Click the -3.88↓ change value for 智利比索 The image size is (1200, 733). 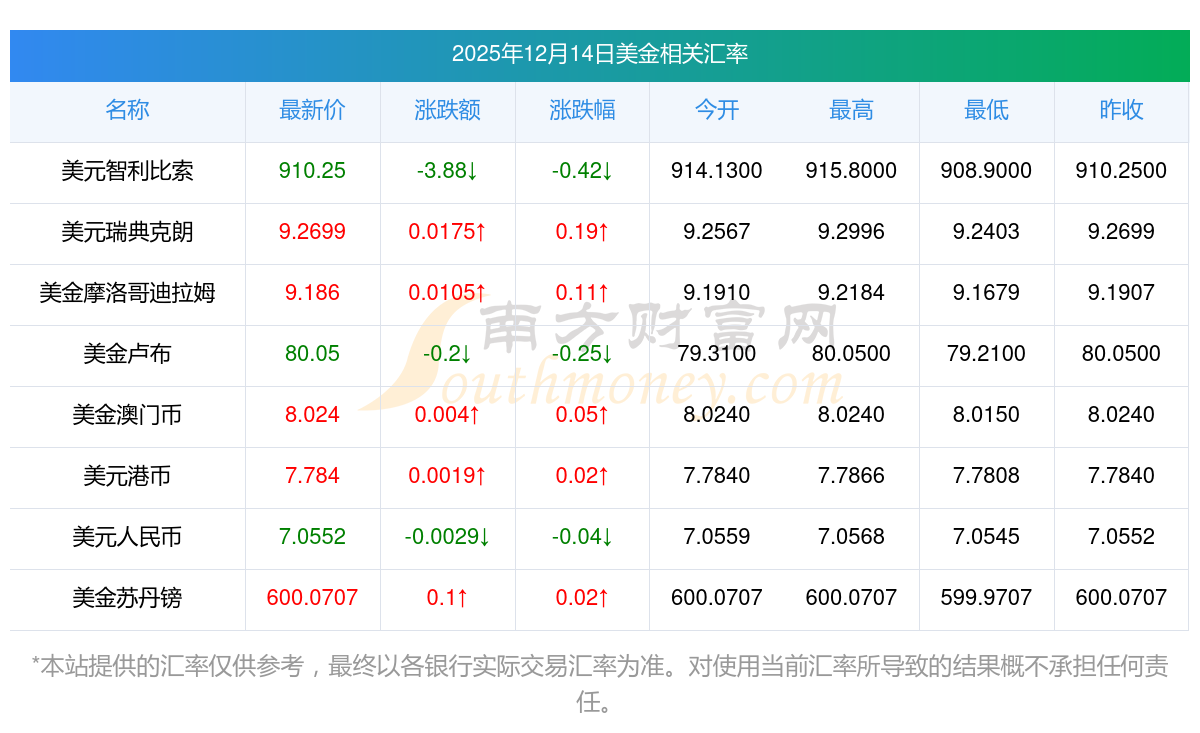click(x=447, y=171)
